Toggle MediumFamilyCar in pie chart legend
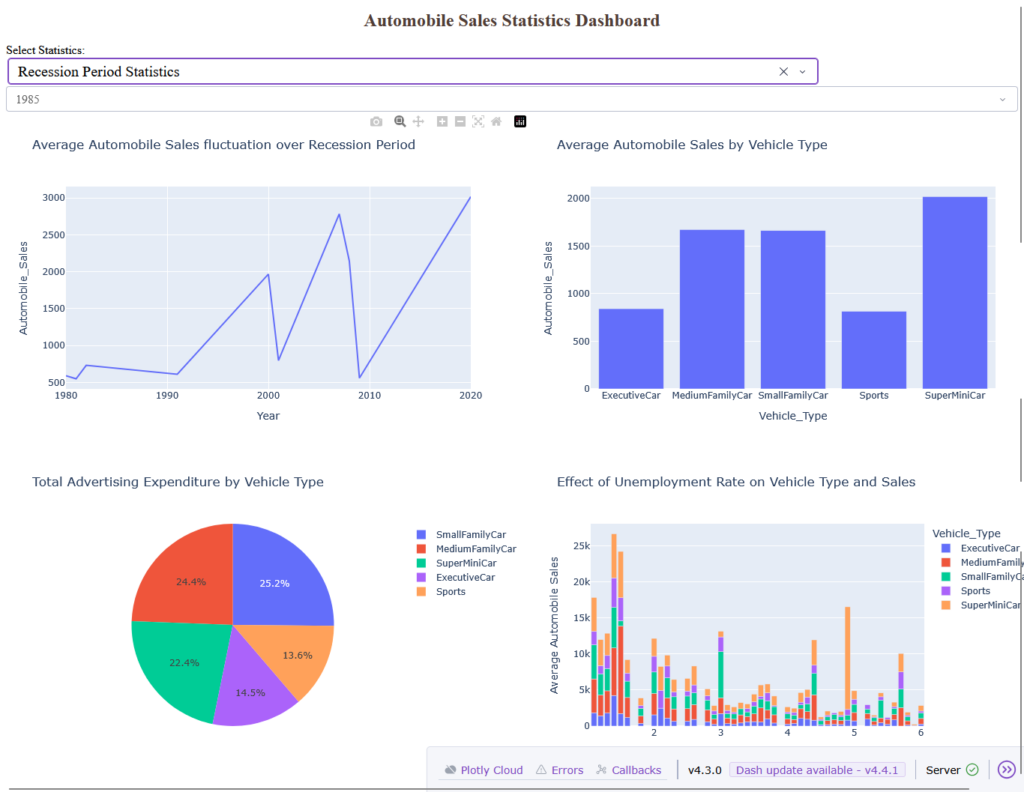The width and height of the screenshot is (1024, 792). coord(466,549)
